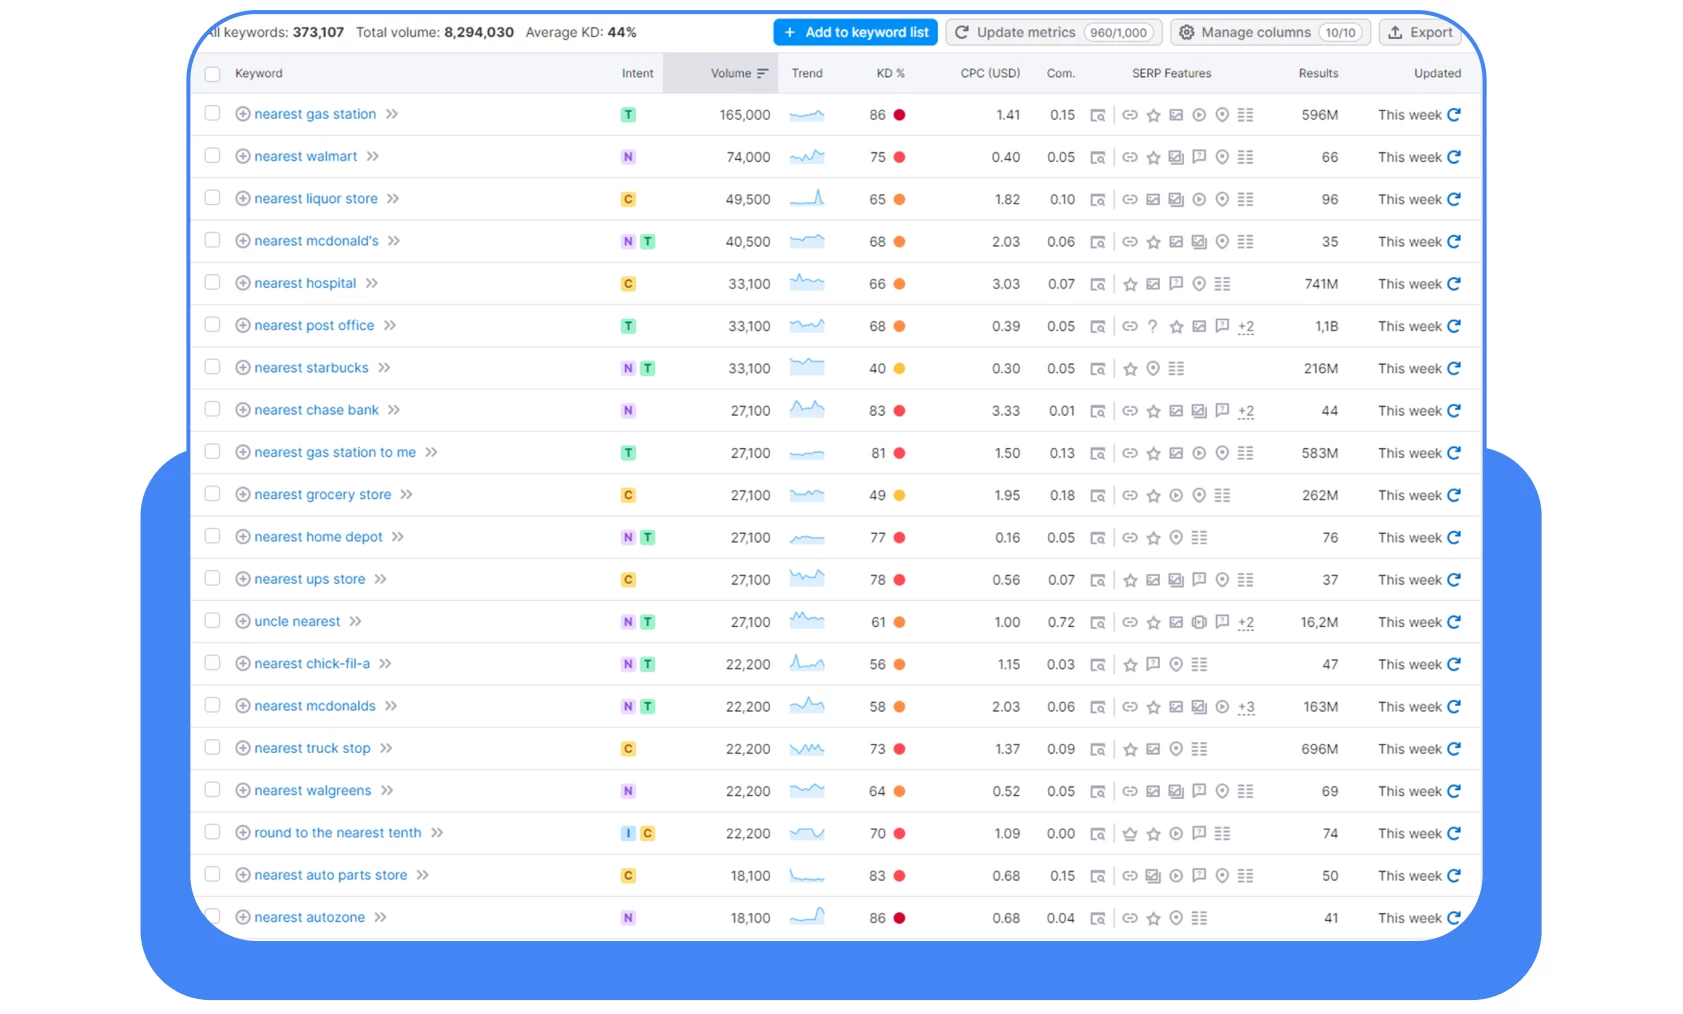Expand chevrons next to nearest gas station to me

coord(431,452)
